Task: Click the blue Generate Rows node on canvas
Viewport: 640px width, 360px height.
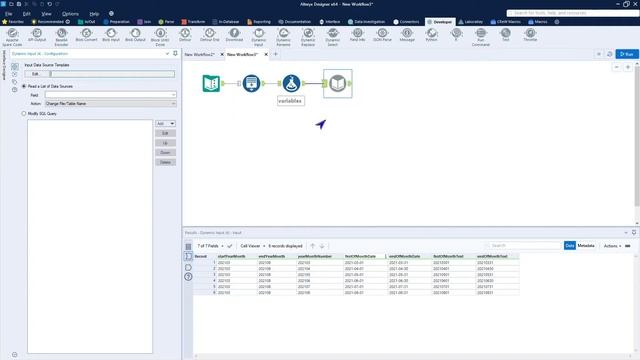Action: pyautogui.click(x=251, y=83)
